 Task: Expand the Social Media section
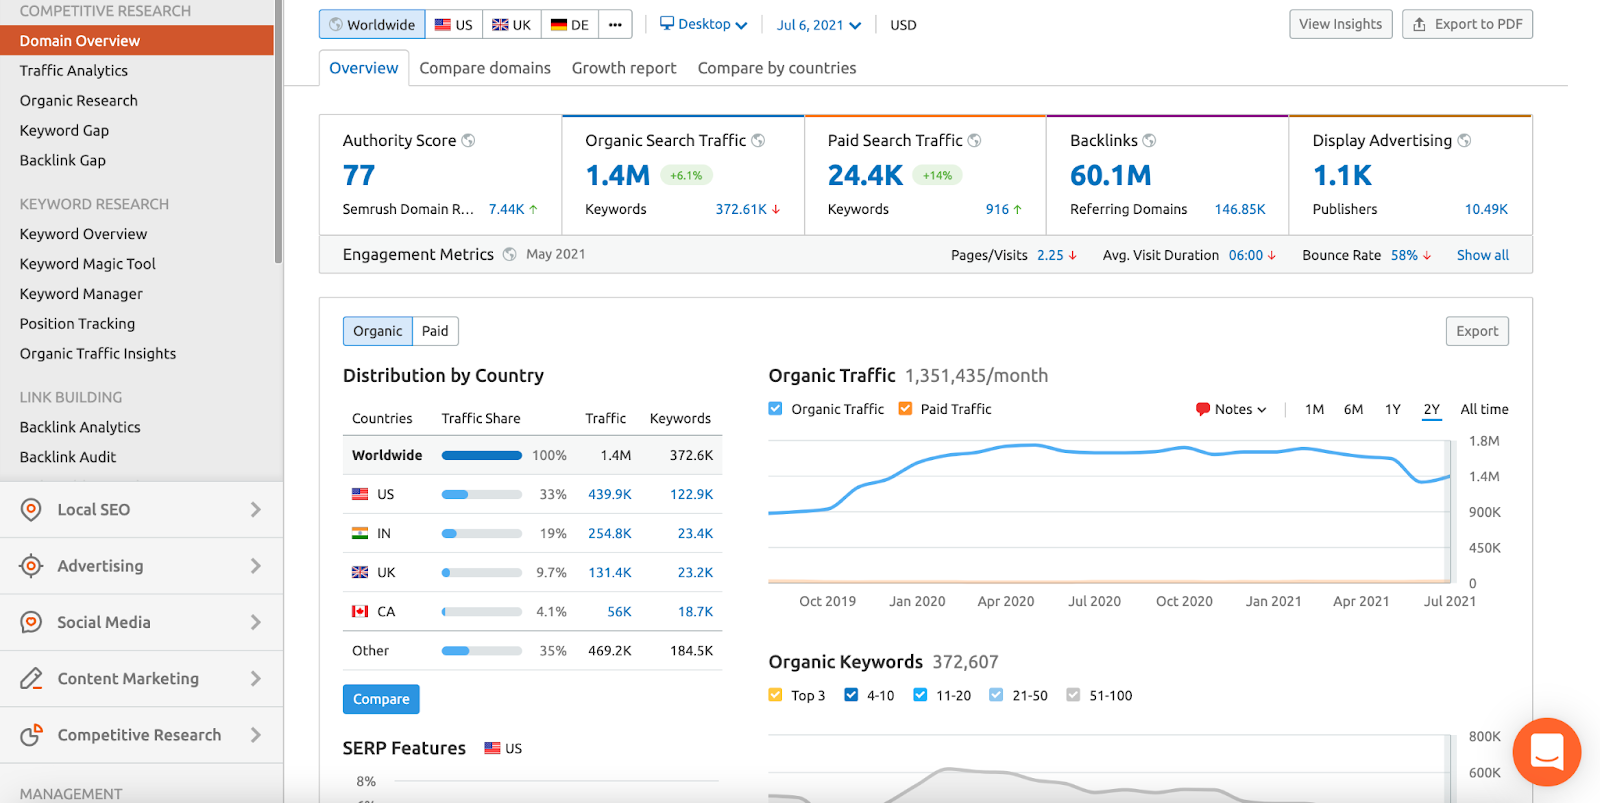coord(255,622)
